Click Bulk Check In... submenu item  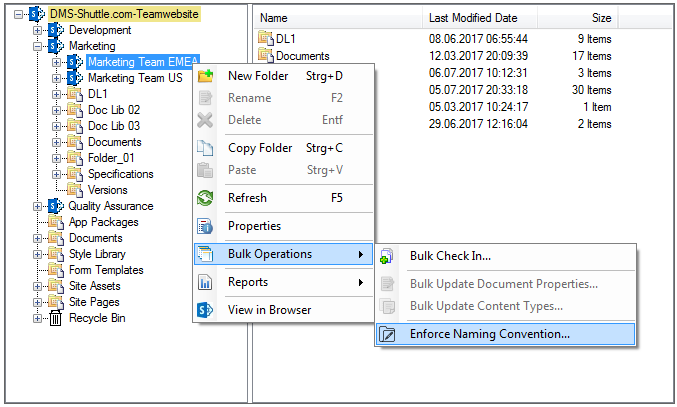tap(506, 256)
